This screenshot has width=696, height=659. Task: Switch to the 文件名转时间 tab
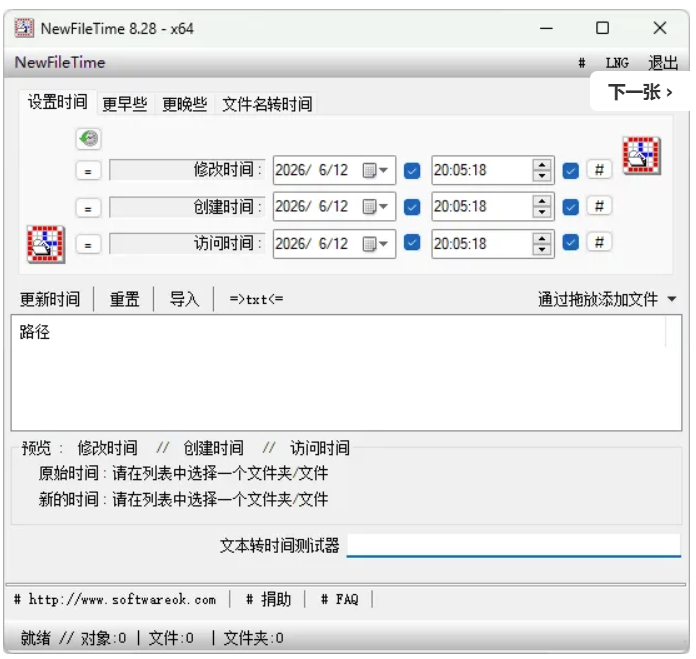click(267, 104)
